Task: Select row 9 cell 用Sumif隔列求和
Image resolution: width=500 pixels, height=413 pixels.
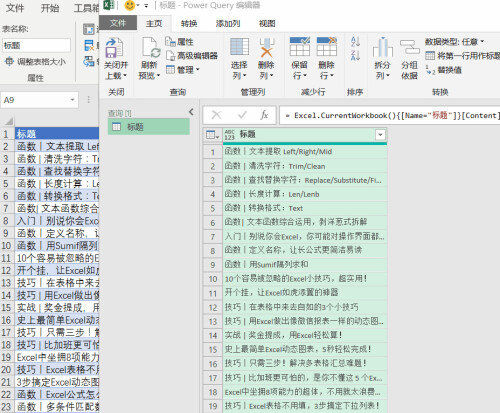Action: [305, 265]
